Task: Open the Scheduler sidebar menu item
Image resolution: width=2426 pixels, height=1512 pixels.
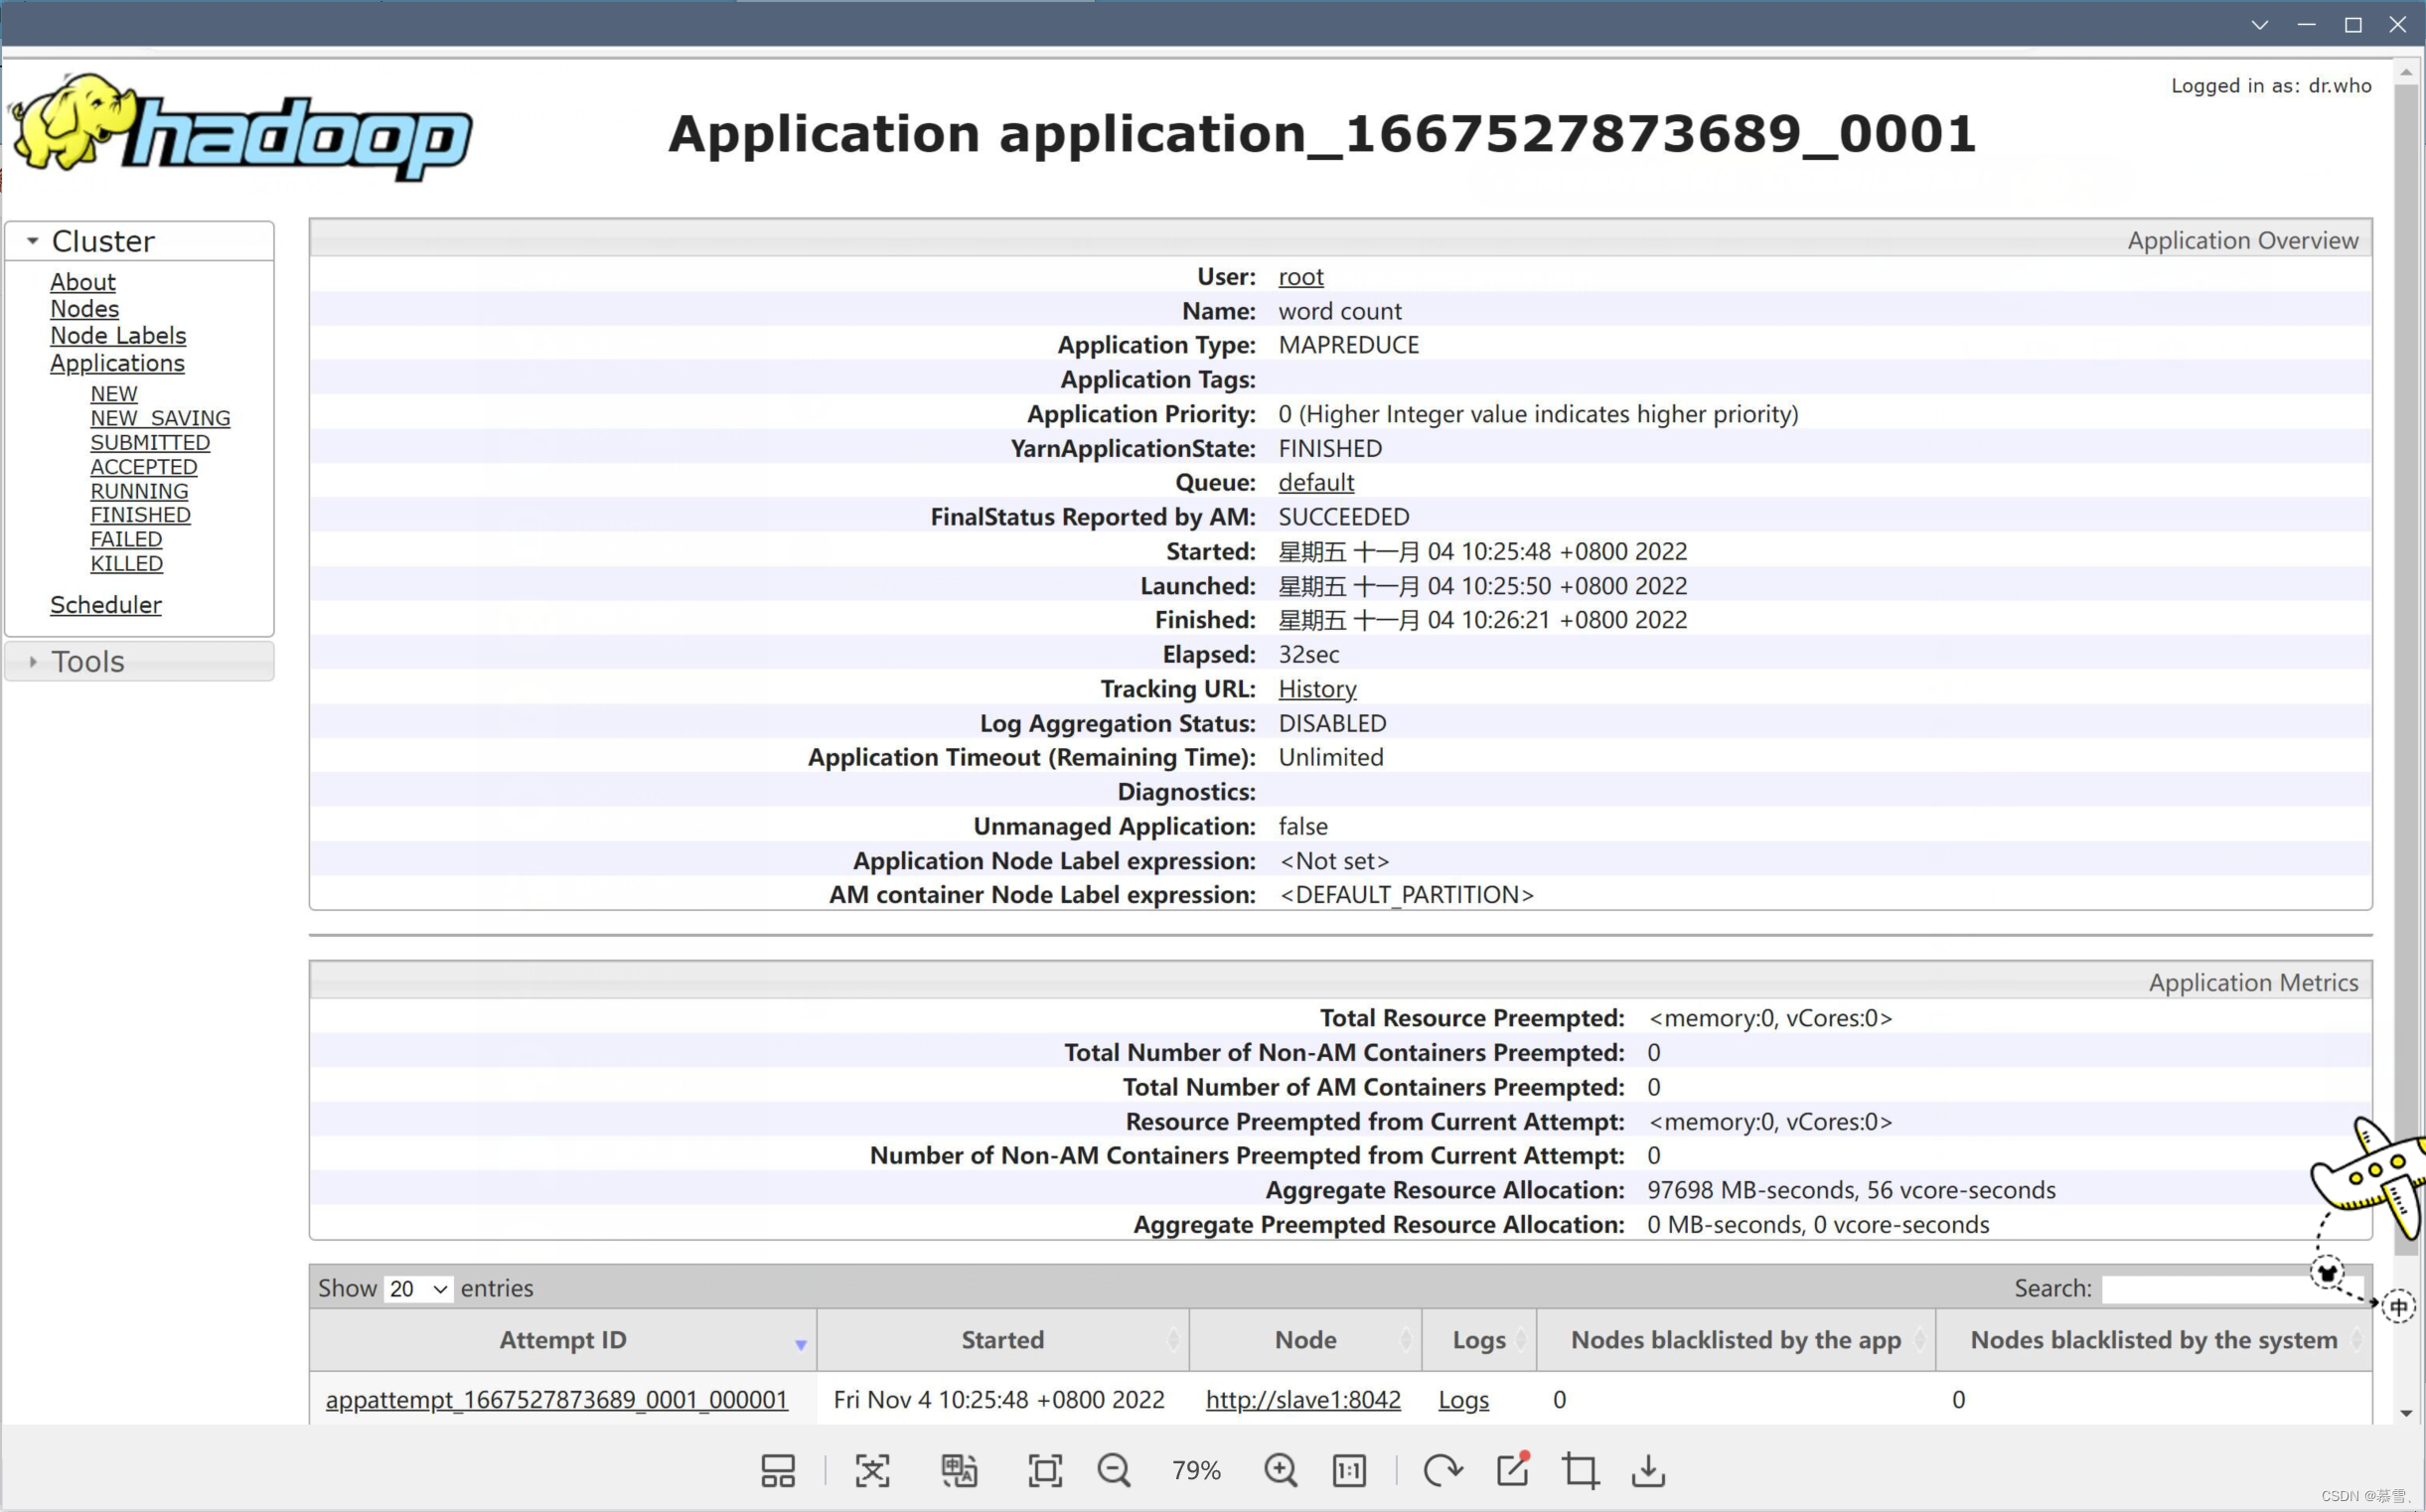Action: [x=106, y=604]
